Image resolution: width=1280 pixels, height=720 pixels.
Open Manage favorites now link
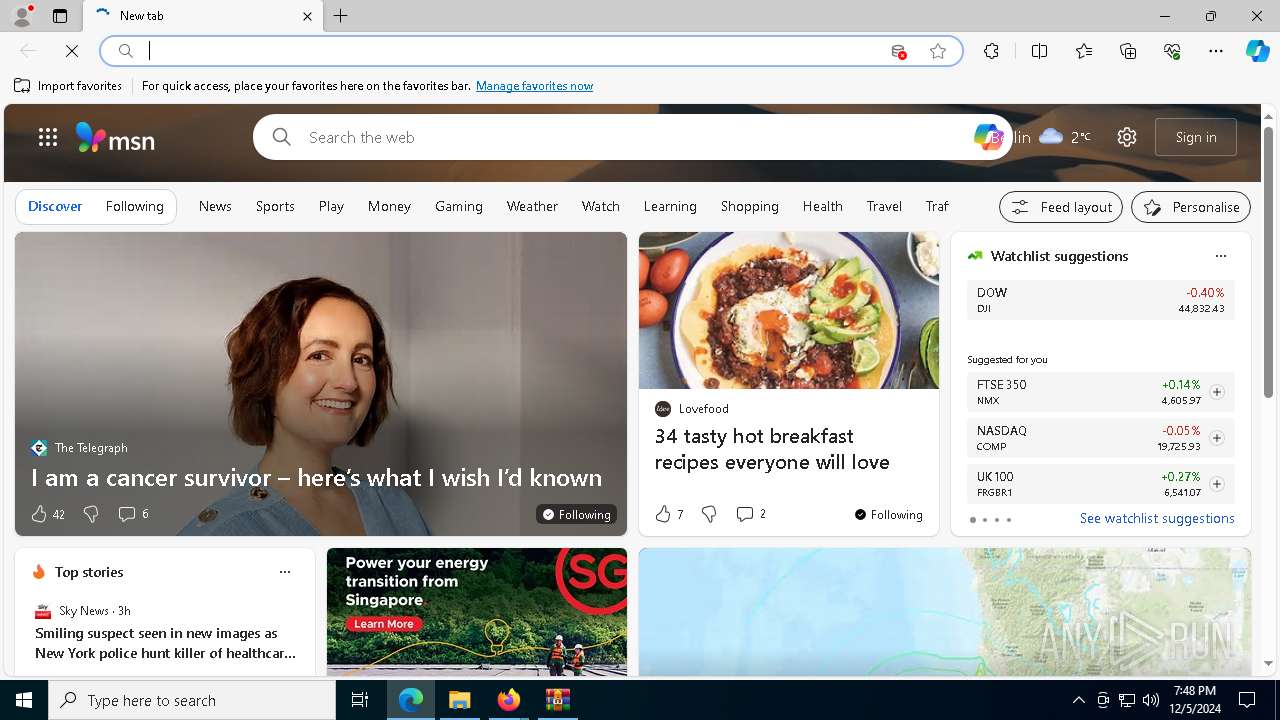pyautogui.click(x=534, y=86)
